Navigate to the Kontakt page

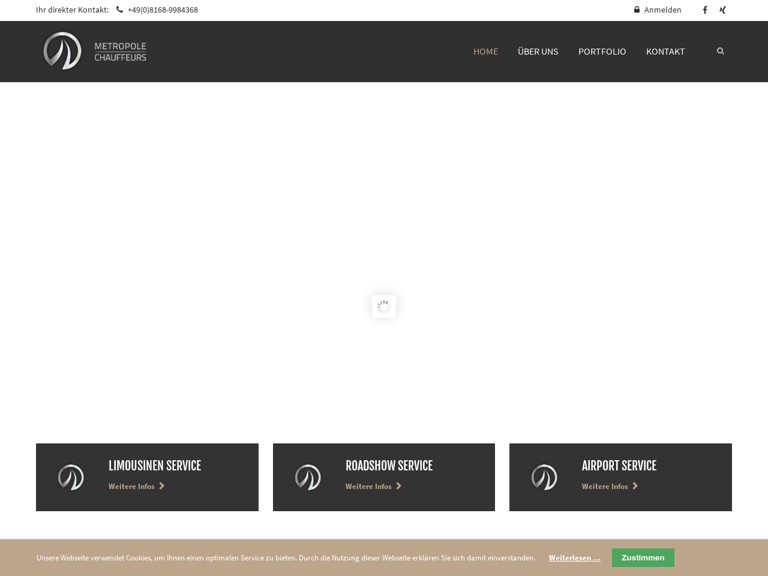pos(665,51)
